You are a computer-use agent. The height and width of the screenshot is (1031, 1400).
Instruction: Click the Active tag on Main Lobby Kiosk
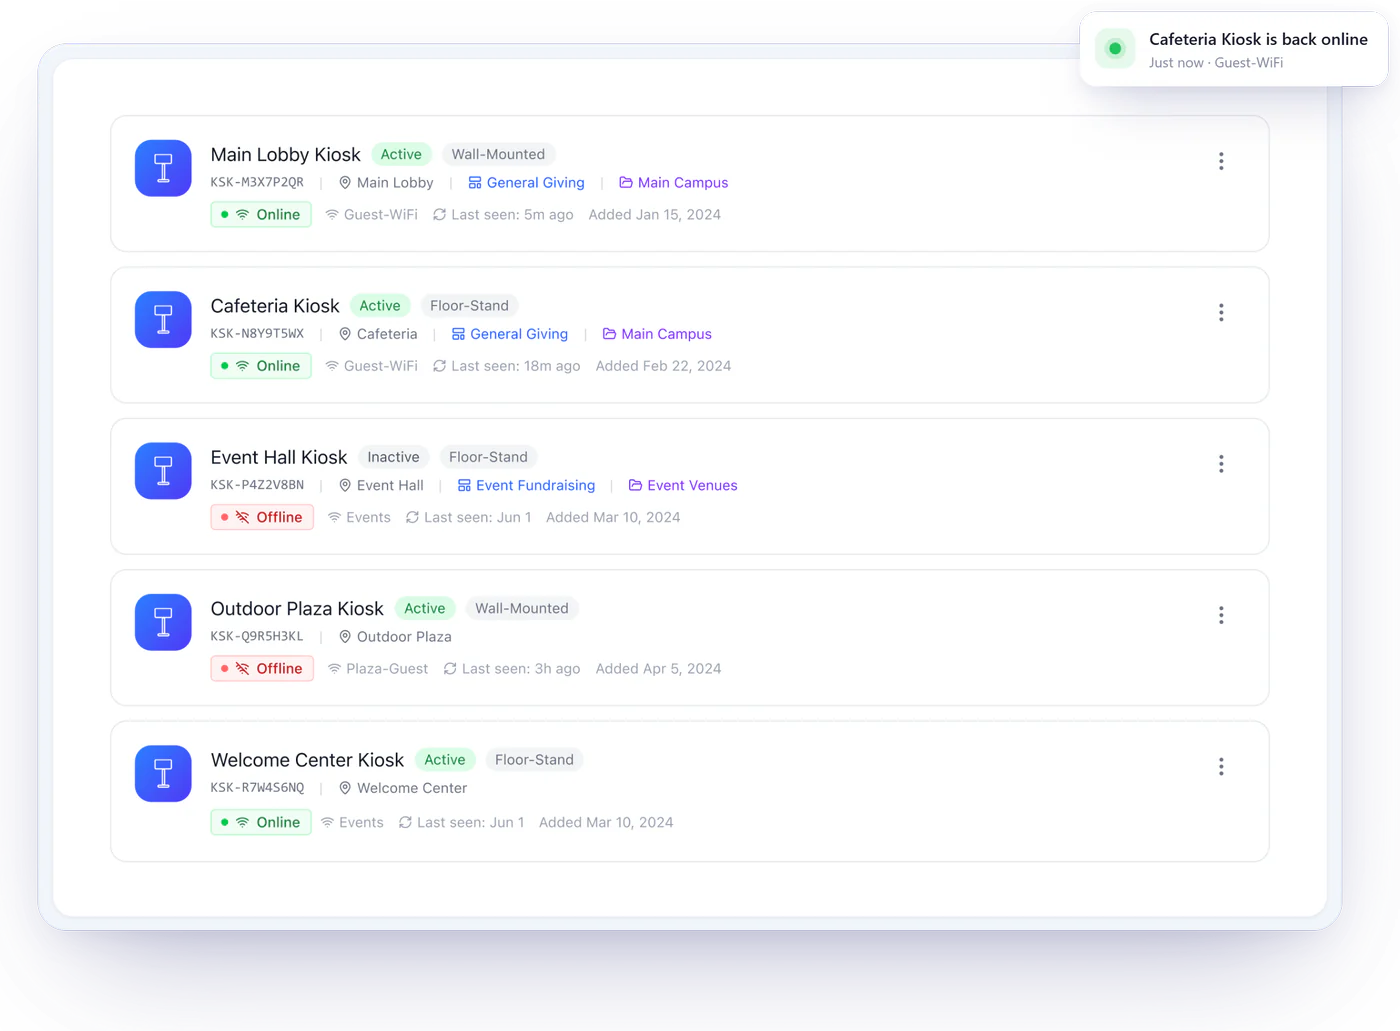coord(401,154)
